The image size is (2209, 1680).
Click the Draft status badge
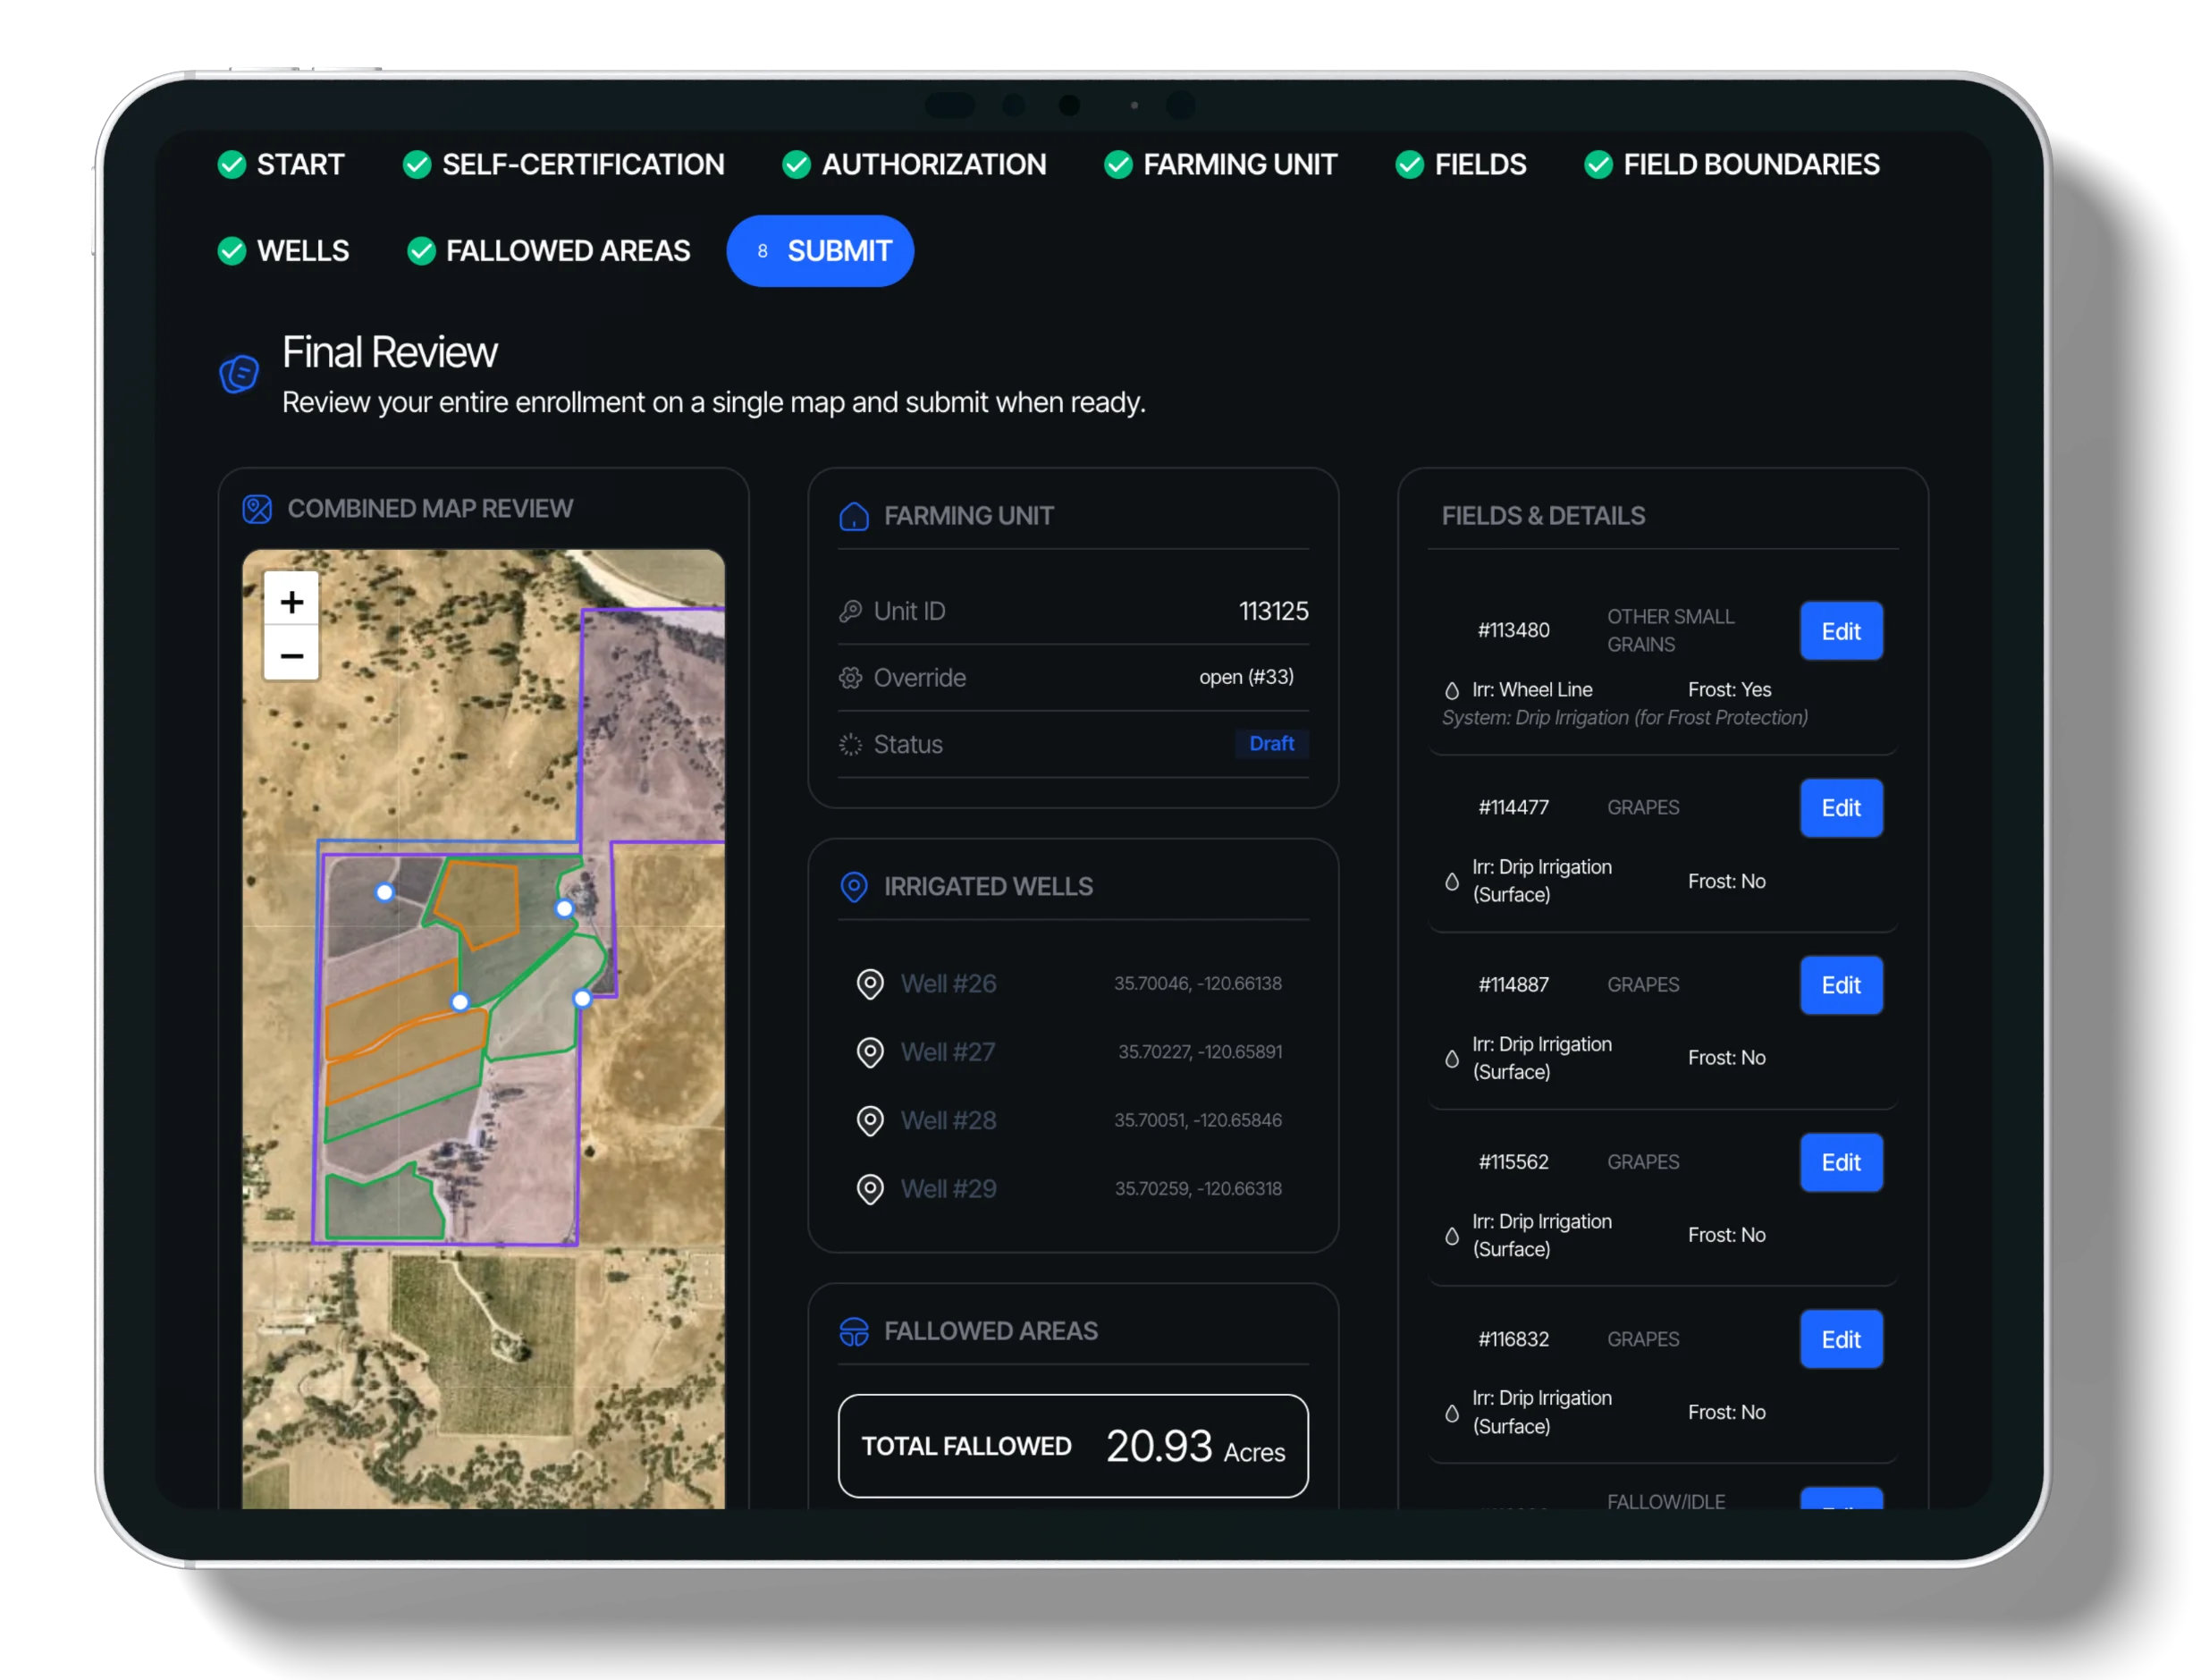[x=1271, y=744]
